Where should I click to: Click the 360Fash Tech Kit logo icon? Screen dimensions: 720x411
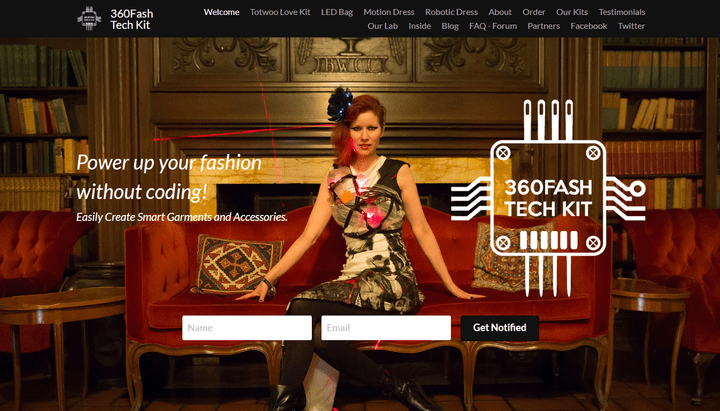89,19
